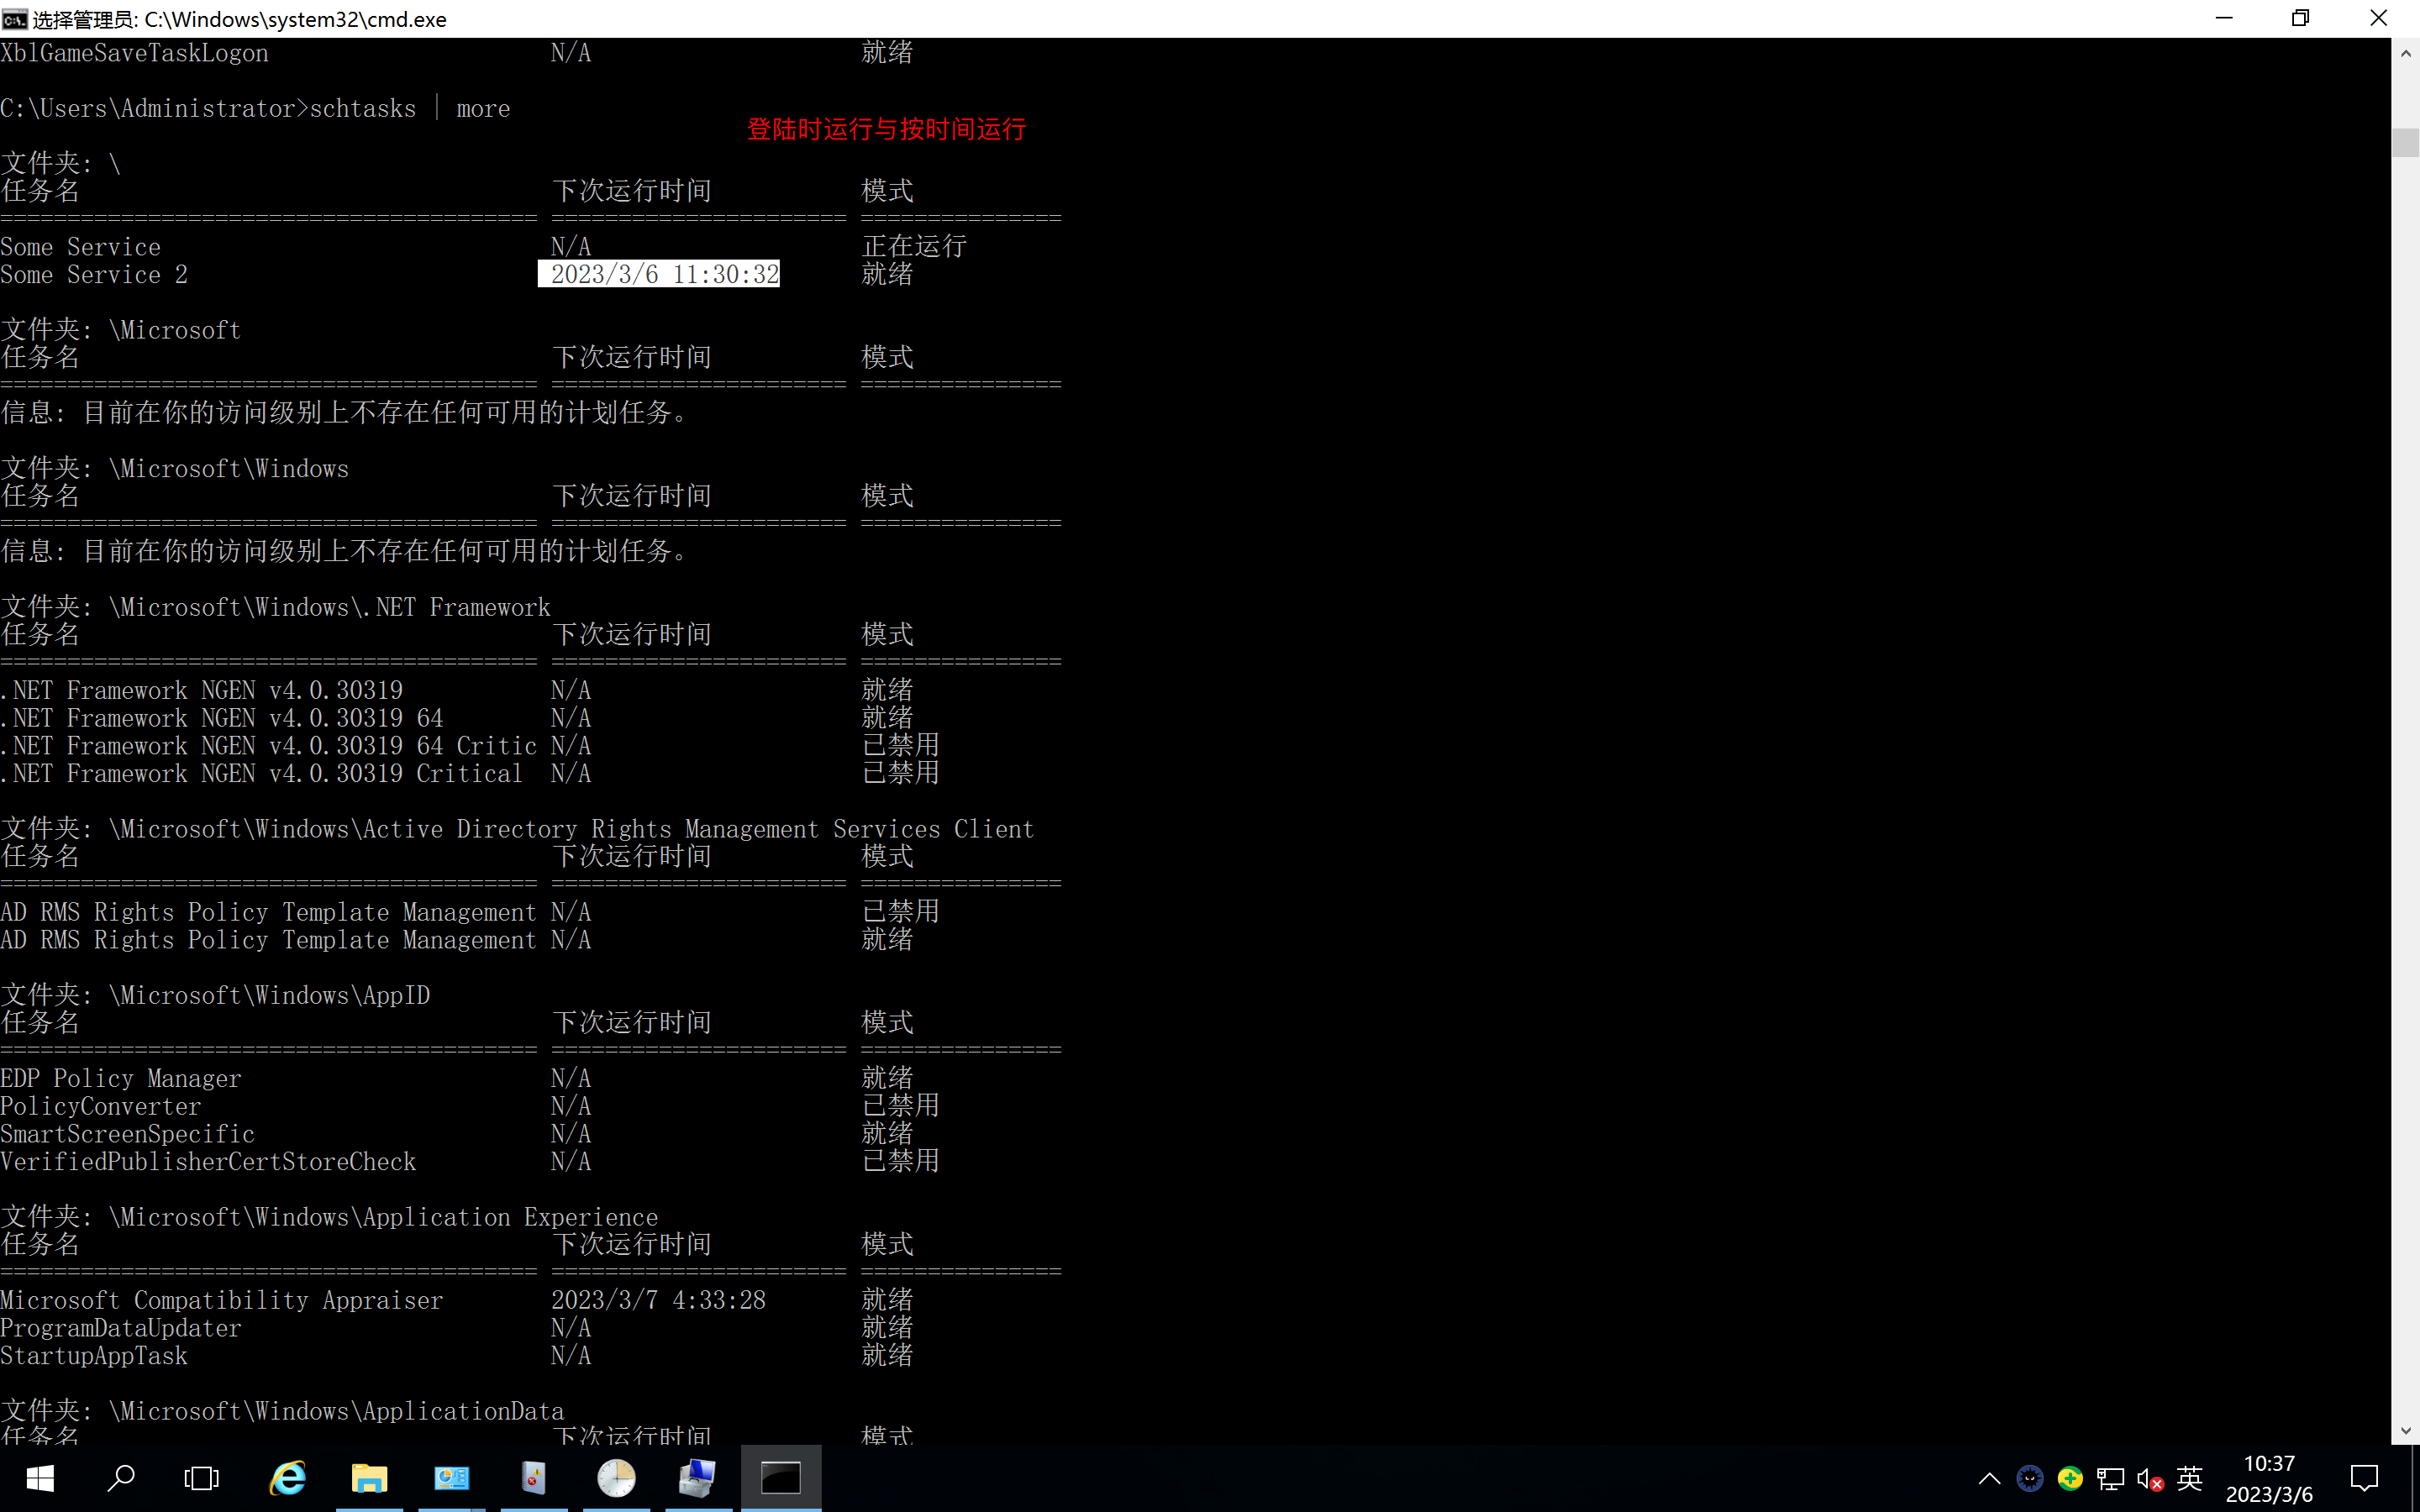Click the StartupAppTask task name
Viewport: 2420px width, 1512px height.
click(94, 1356)
